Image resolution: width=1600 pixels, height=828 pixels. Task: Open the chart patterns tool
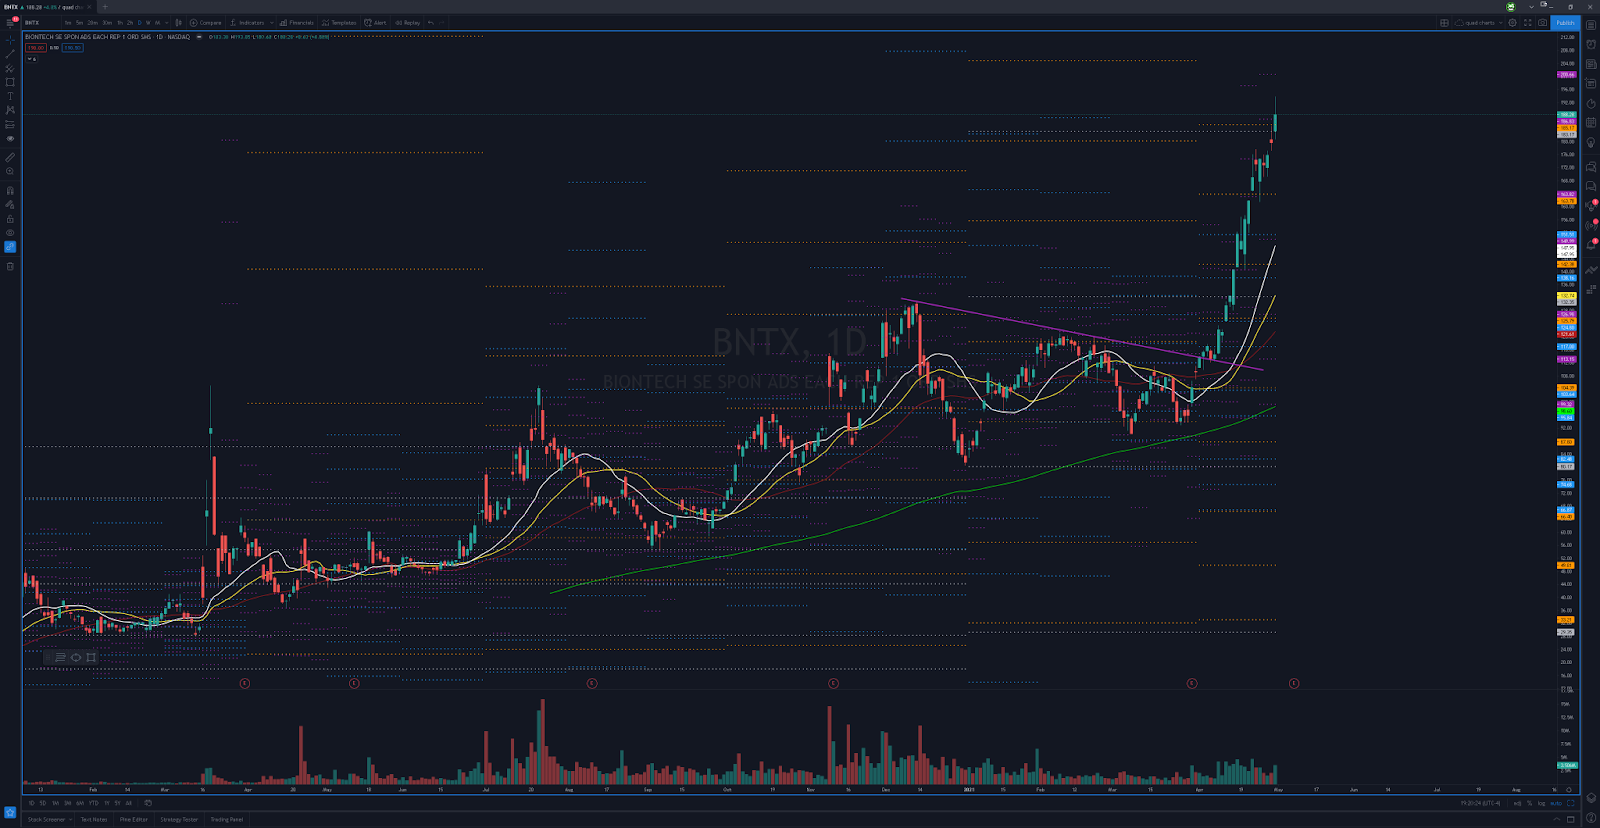10,110
